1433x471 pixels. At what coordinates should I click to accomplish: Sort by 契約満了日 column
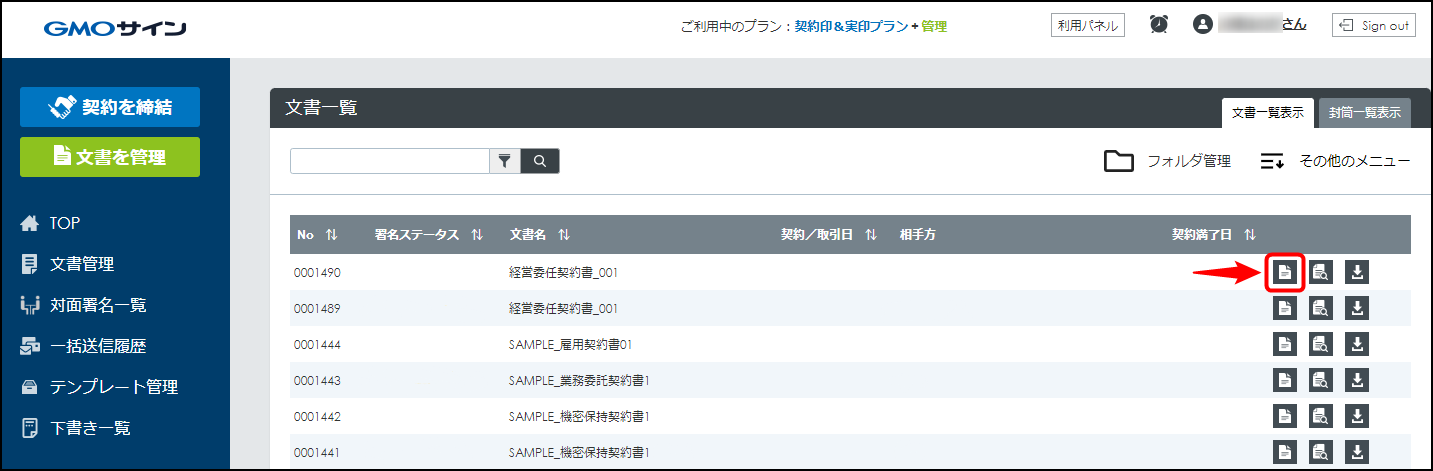coord(1250,235)
